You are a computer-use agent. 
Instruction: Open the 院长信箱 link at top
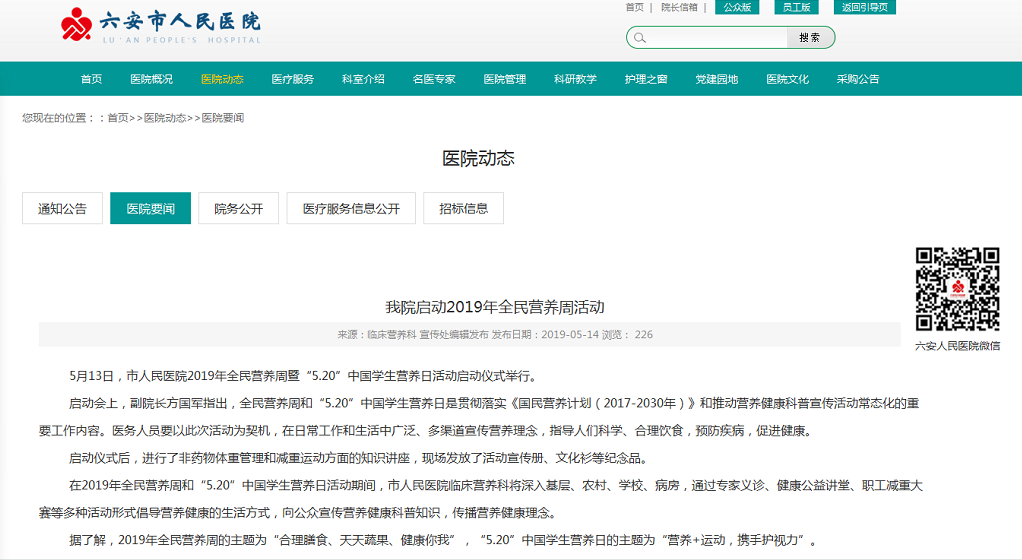[679, 7]
